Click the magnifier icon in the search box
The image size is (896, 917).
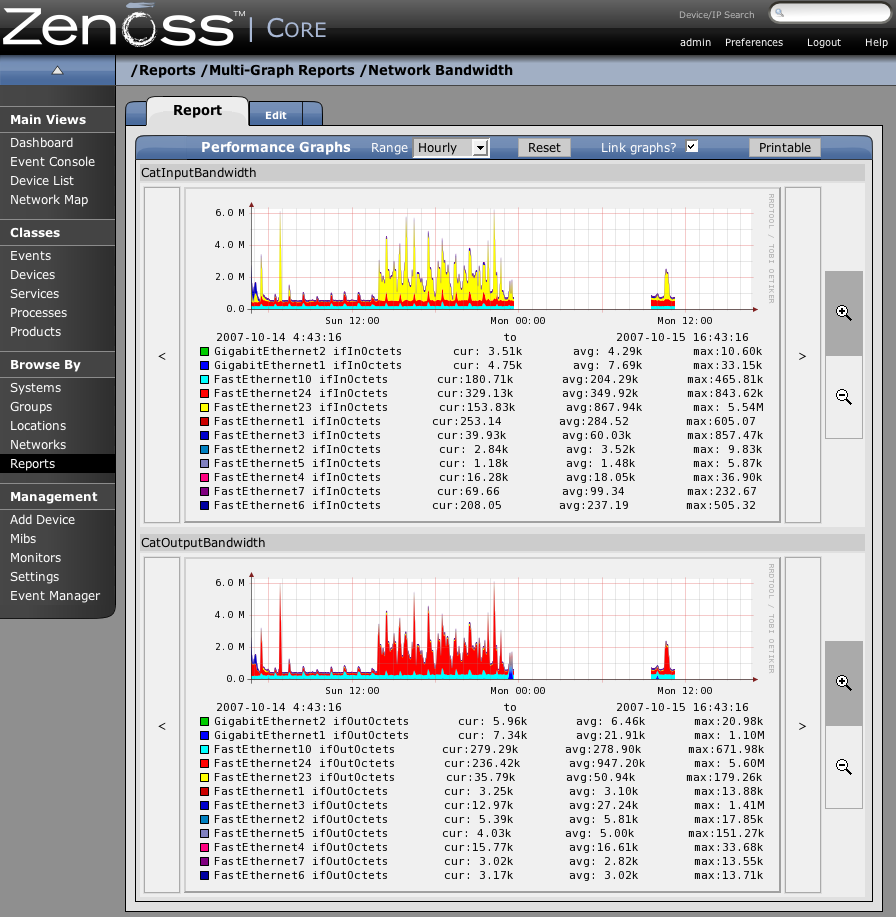point(780,12)
